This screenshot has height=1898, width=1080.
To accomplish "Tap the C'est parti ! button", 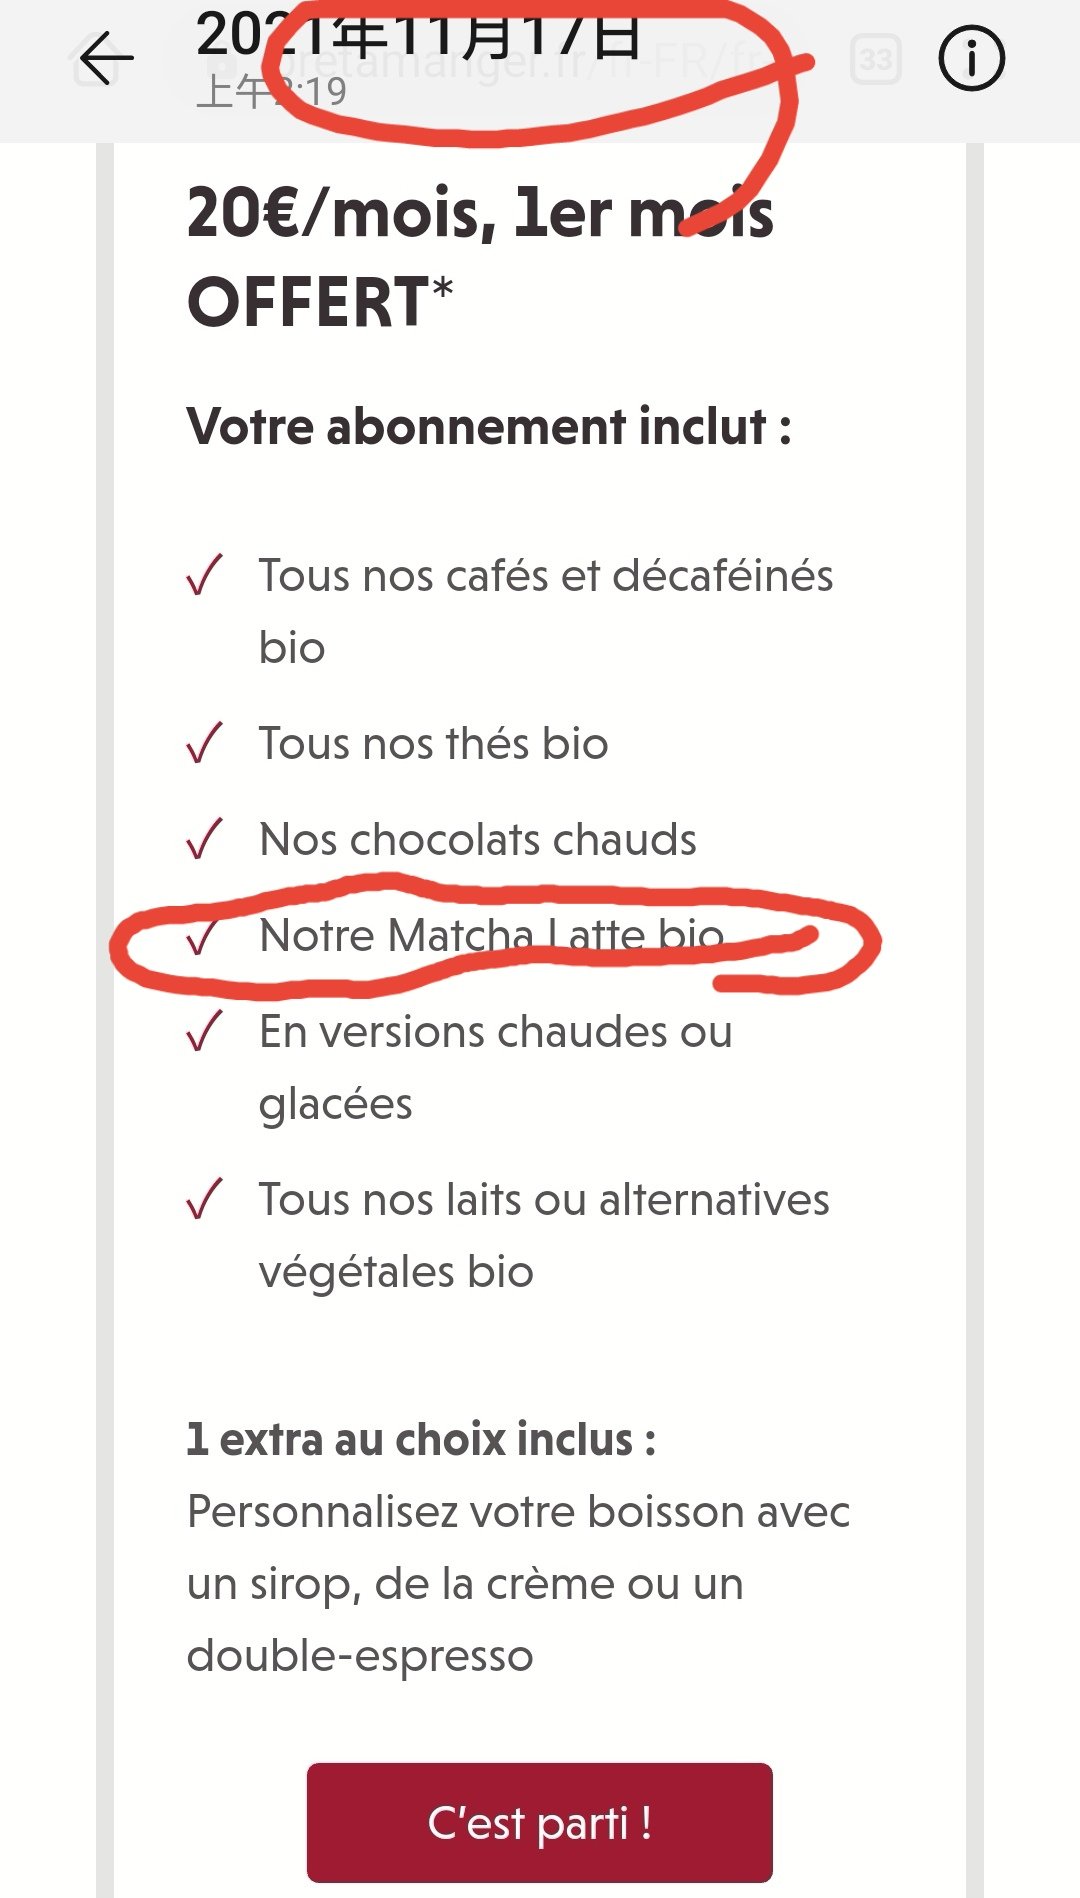I will 540,1822.
